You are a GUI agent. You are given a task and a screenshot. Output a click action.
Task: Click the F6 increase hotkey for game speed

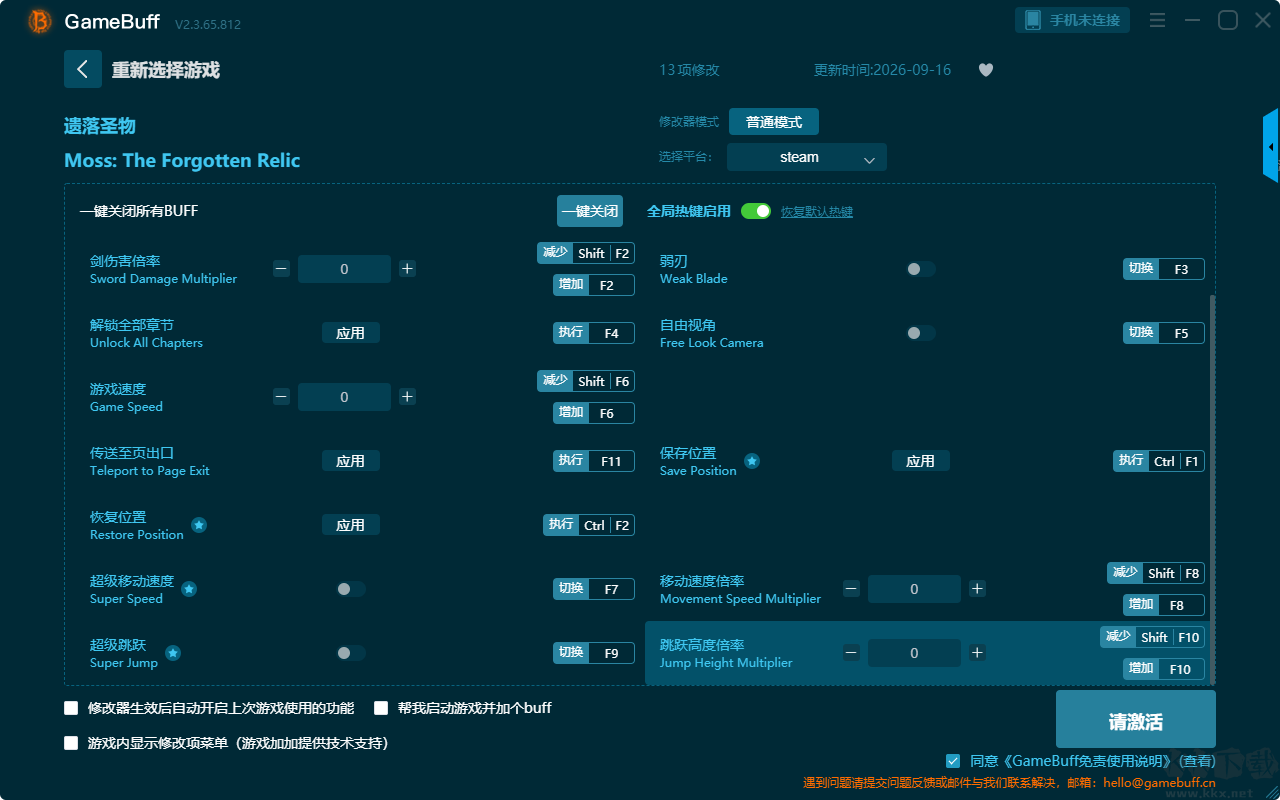point(594,413)
